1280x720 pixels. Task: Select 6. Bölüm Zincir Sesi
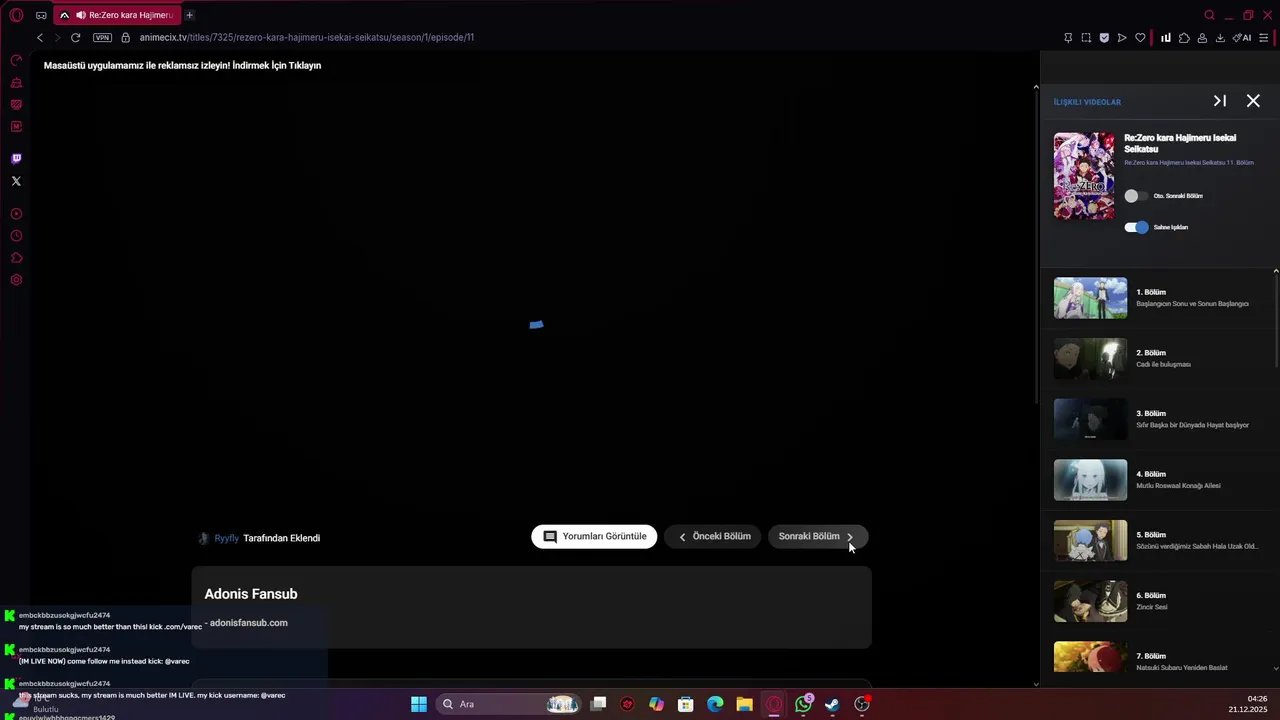pos(1159,601)
